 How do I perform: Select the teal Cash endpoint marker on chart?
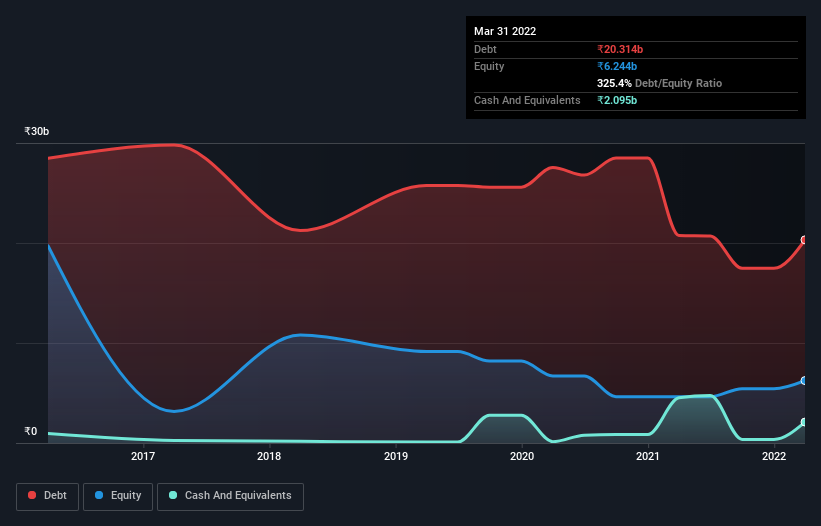pos(804,422)
